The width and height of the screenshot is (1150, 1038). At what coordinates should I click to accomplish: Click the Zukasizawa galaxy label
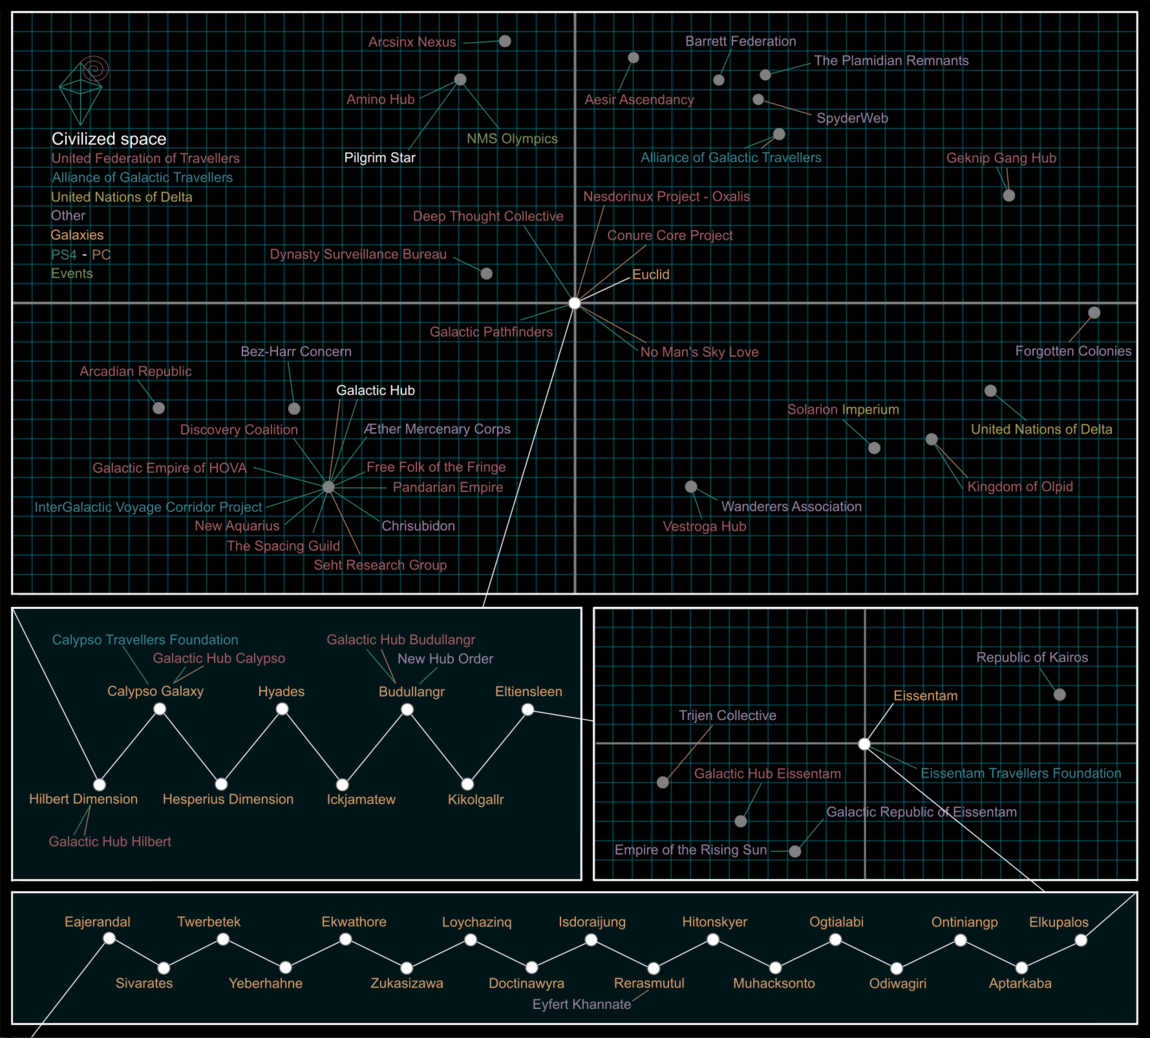pyautogui.click(x=406, y=983)
